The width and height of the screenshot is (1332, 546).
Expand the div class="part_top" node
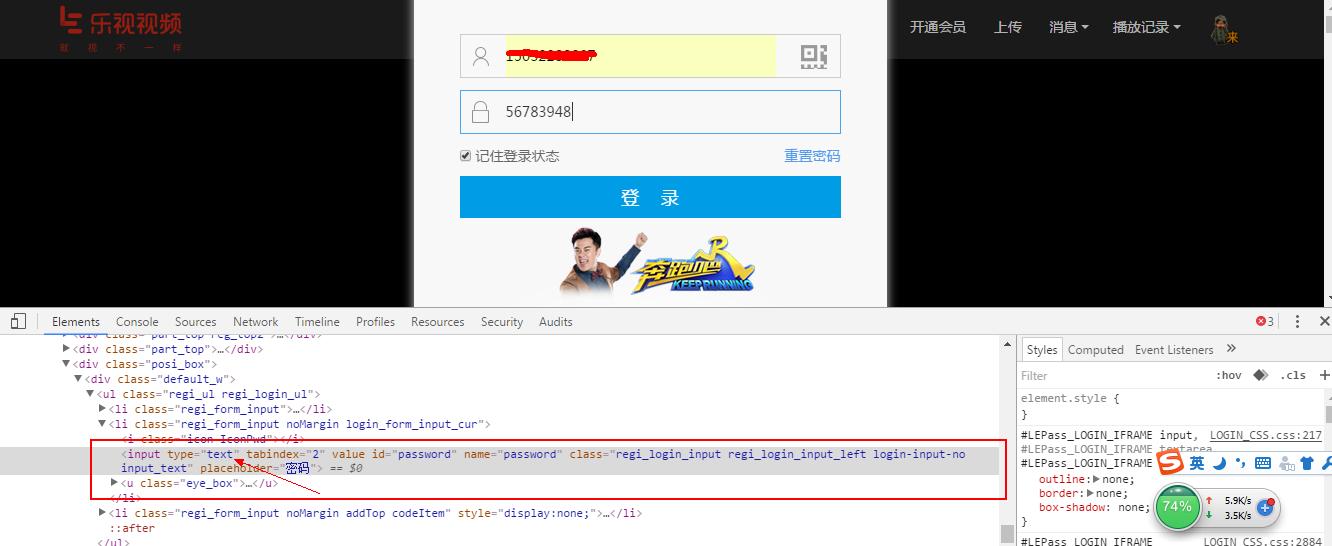coord(67,349)
